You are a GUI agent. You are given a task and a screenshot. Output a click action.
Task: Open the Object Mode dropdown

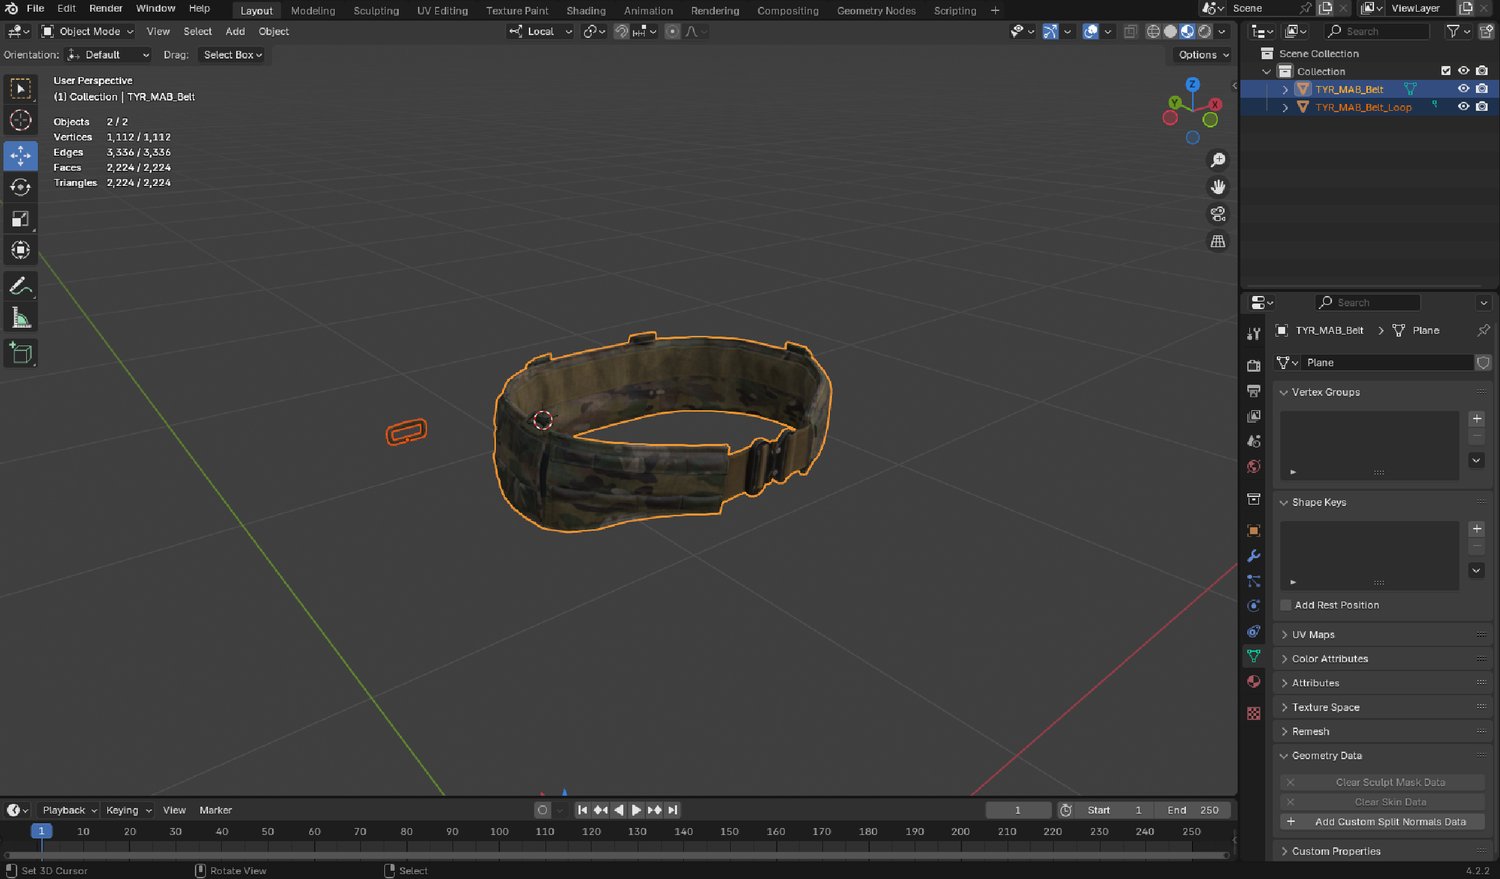click(x=88, y=31)
